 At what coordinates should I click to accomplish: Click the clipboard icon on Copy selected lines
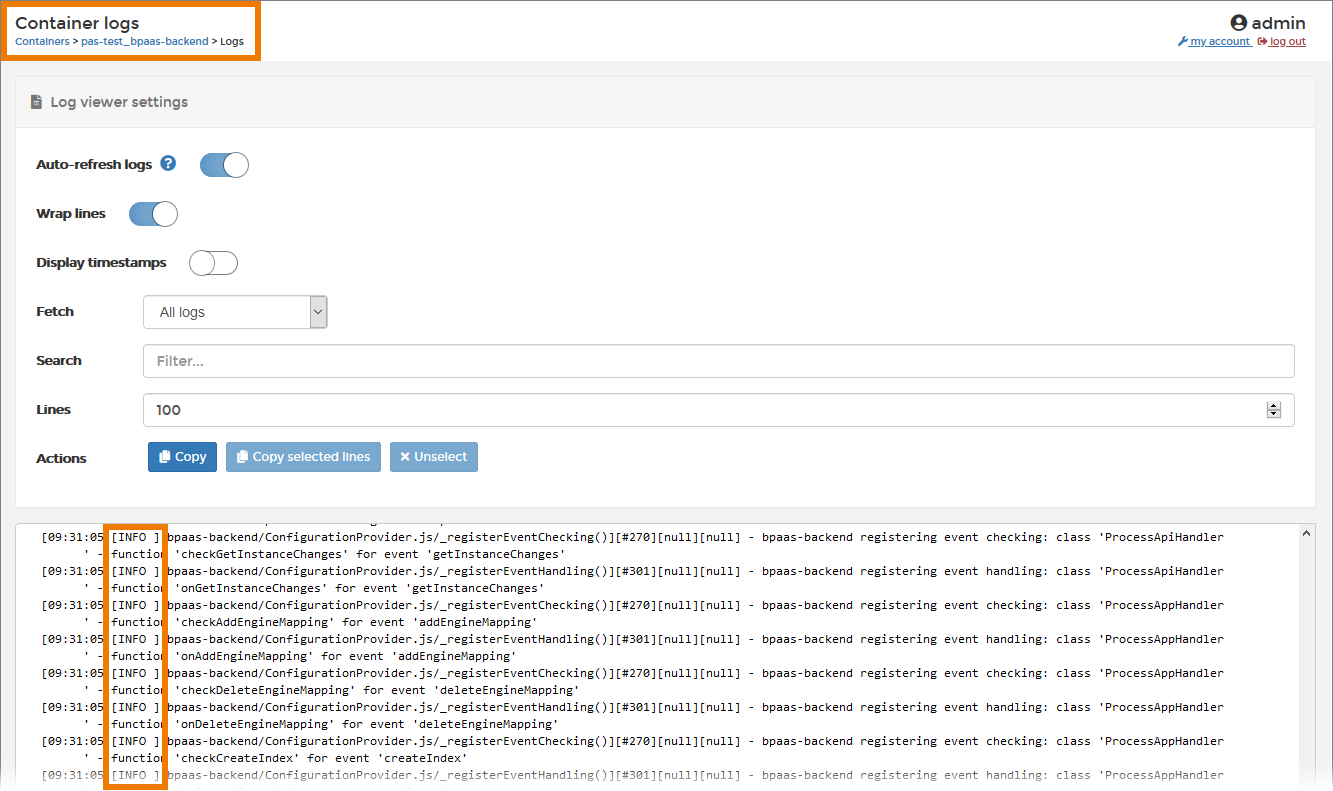tap(240, 456)
